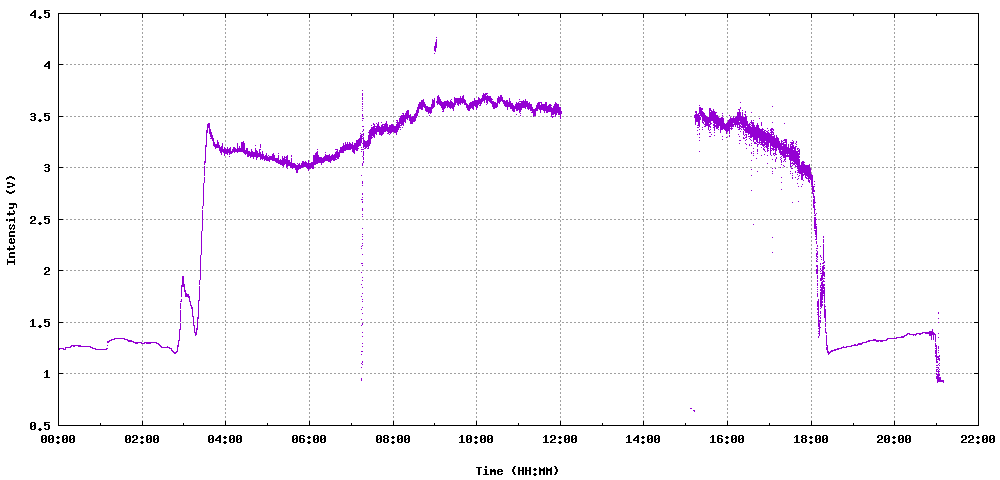
Task: Click the 06:00 x-axis tick label
Action: (309, 439)
